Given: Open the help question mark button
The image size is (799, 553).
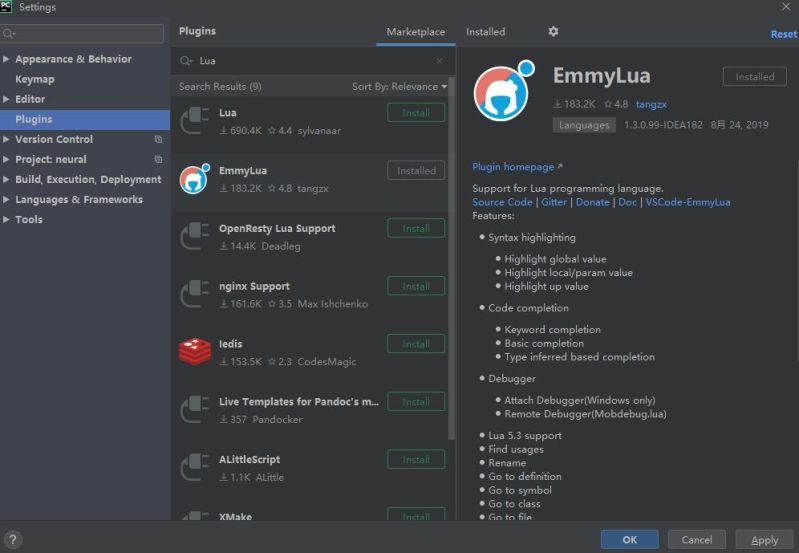Looking at the screenshot, I should (x=13, y=539).
